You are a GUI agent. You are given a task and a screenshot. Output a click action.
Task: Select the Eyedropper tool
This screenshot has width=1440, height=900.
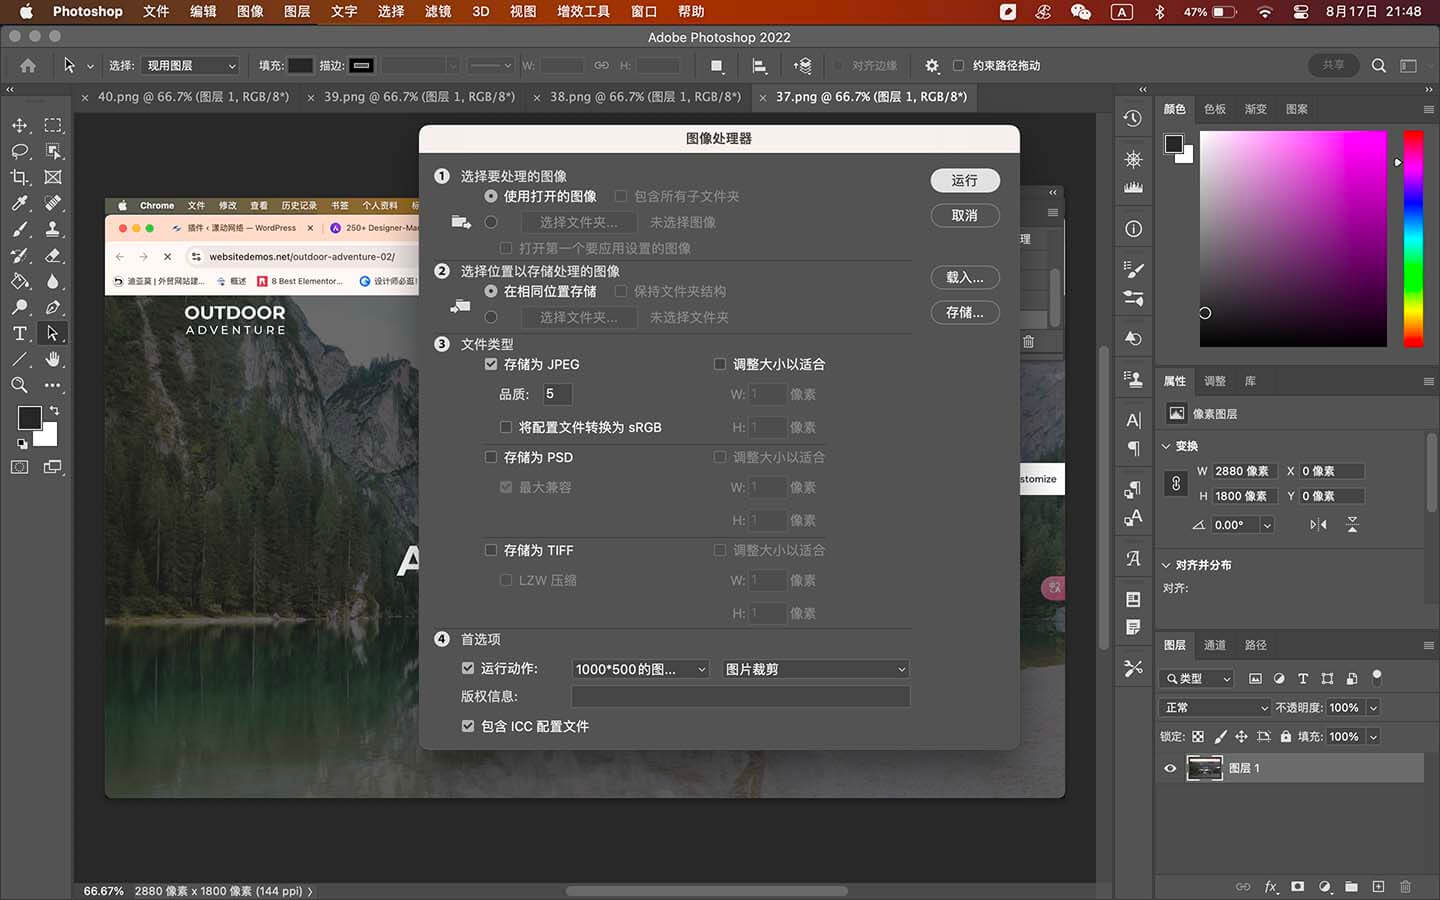[19, 203]
